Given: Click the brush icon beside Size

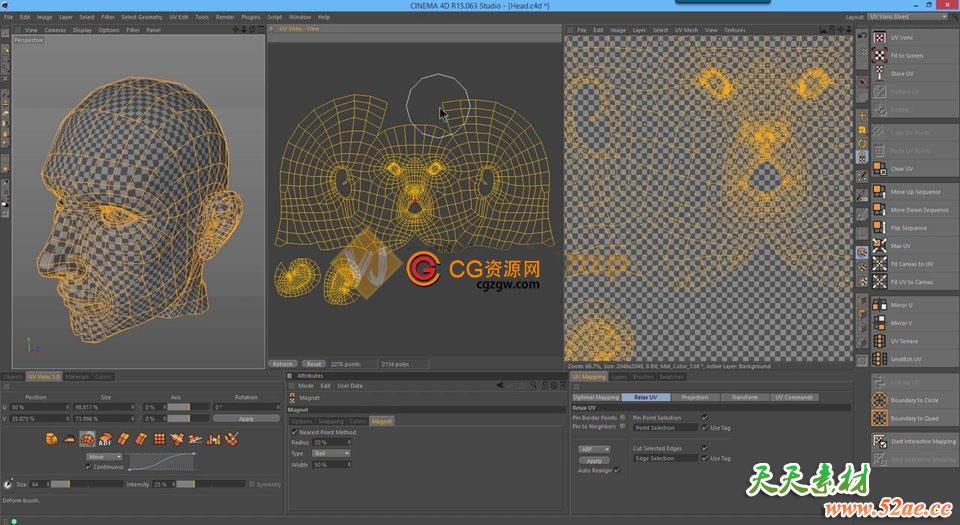Looking at the screenshot, I should tap(8, 483).
